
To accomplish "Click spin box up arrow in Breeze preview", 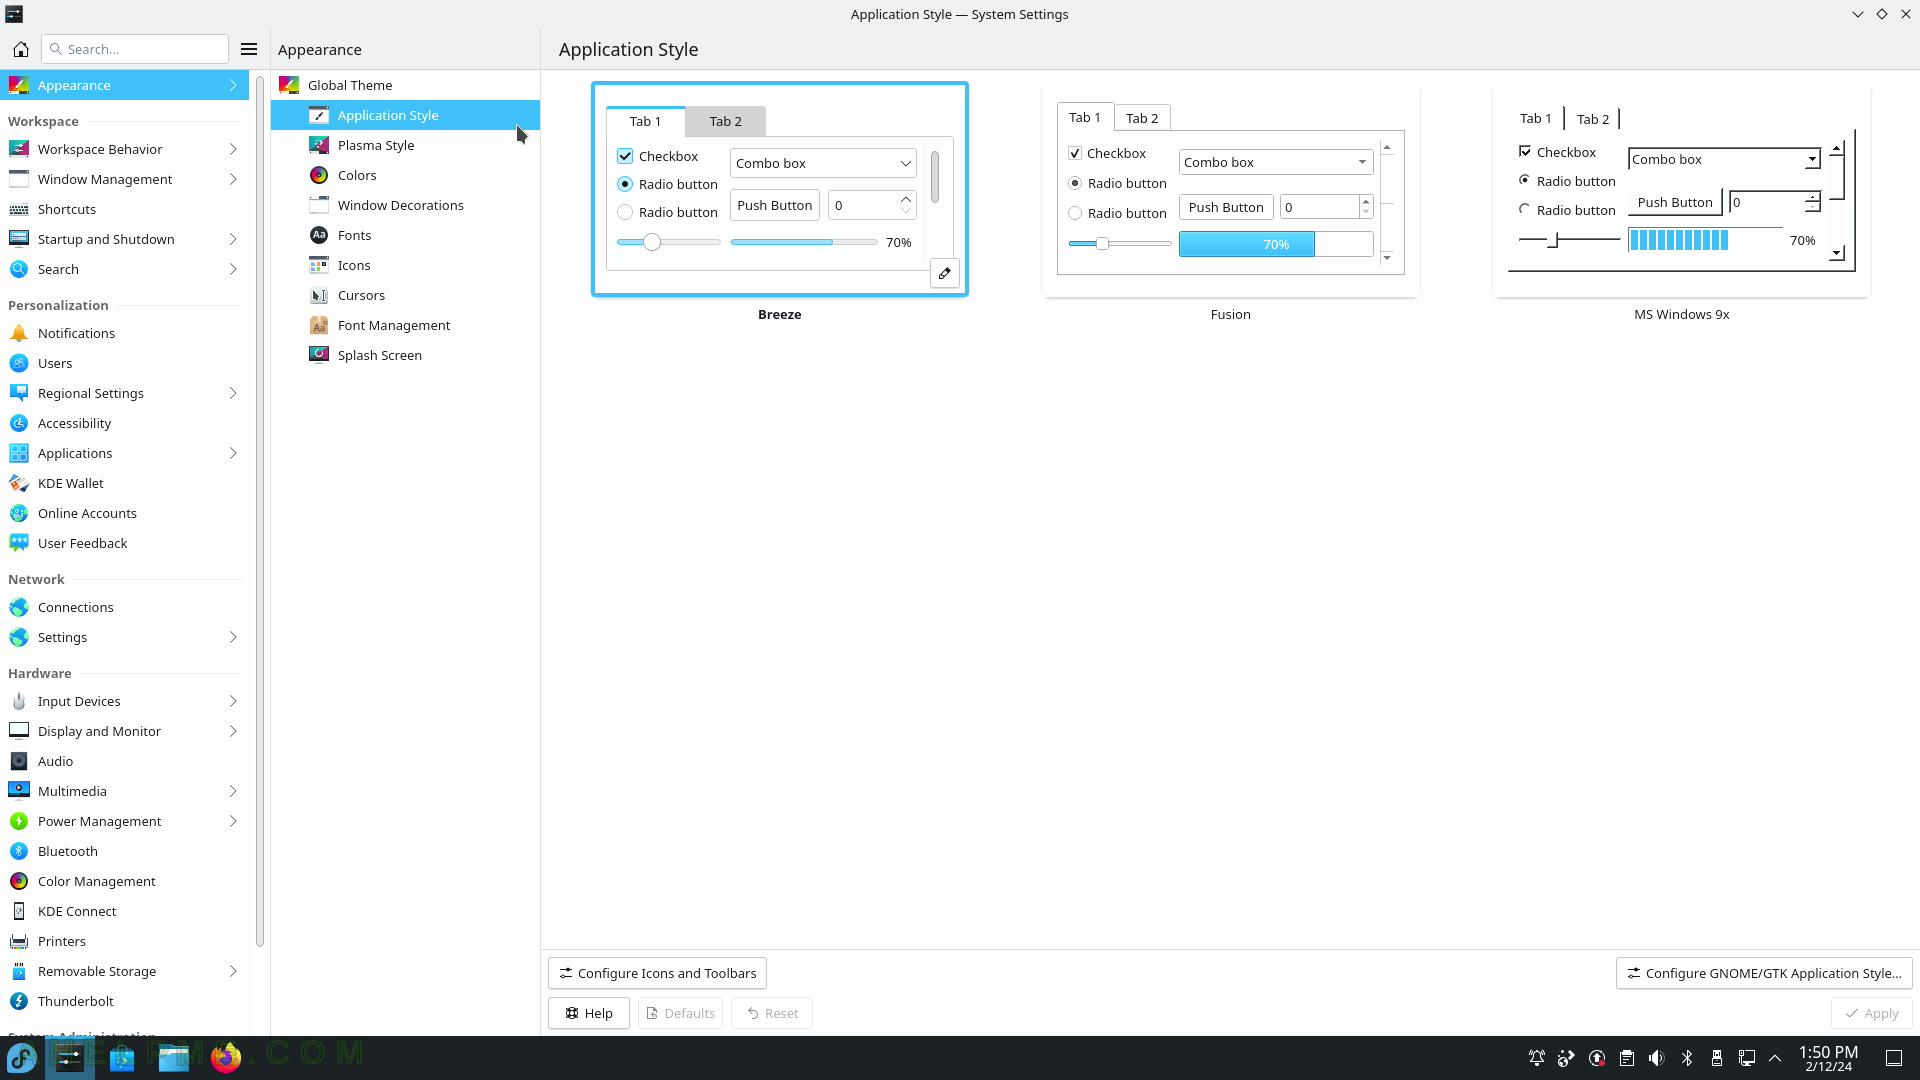I will point(906,199).
